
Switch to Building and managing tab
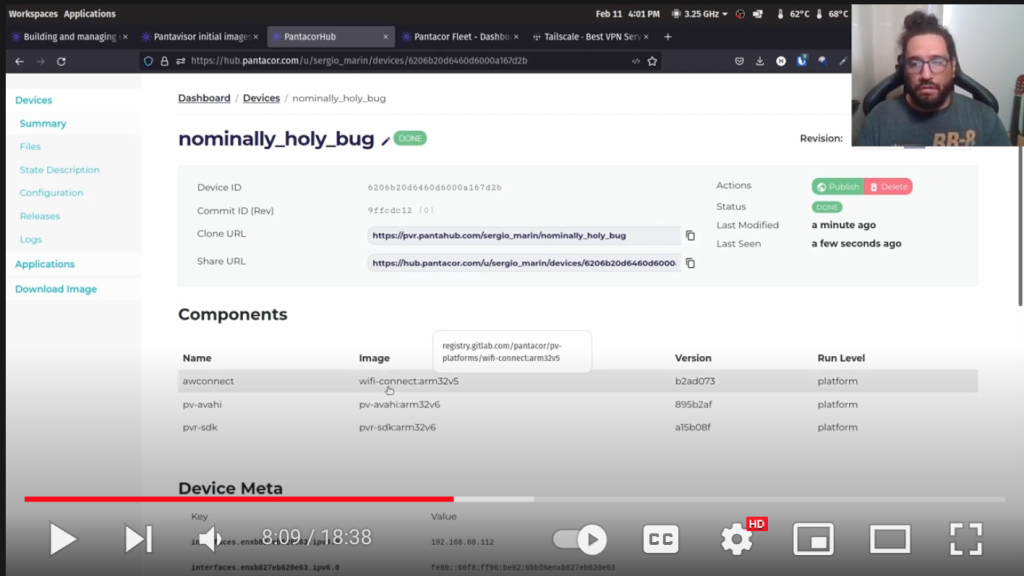tap(68, 37)
